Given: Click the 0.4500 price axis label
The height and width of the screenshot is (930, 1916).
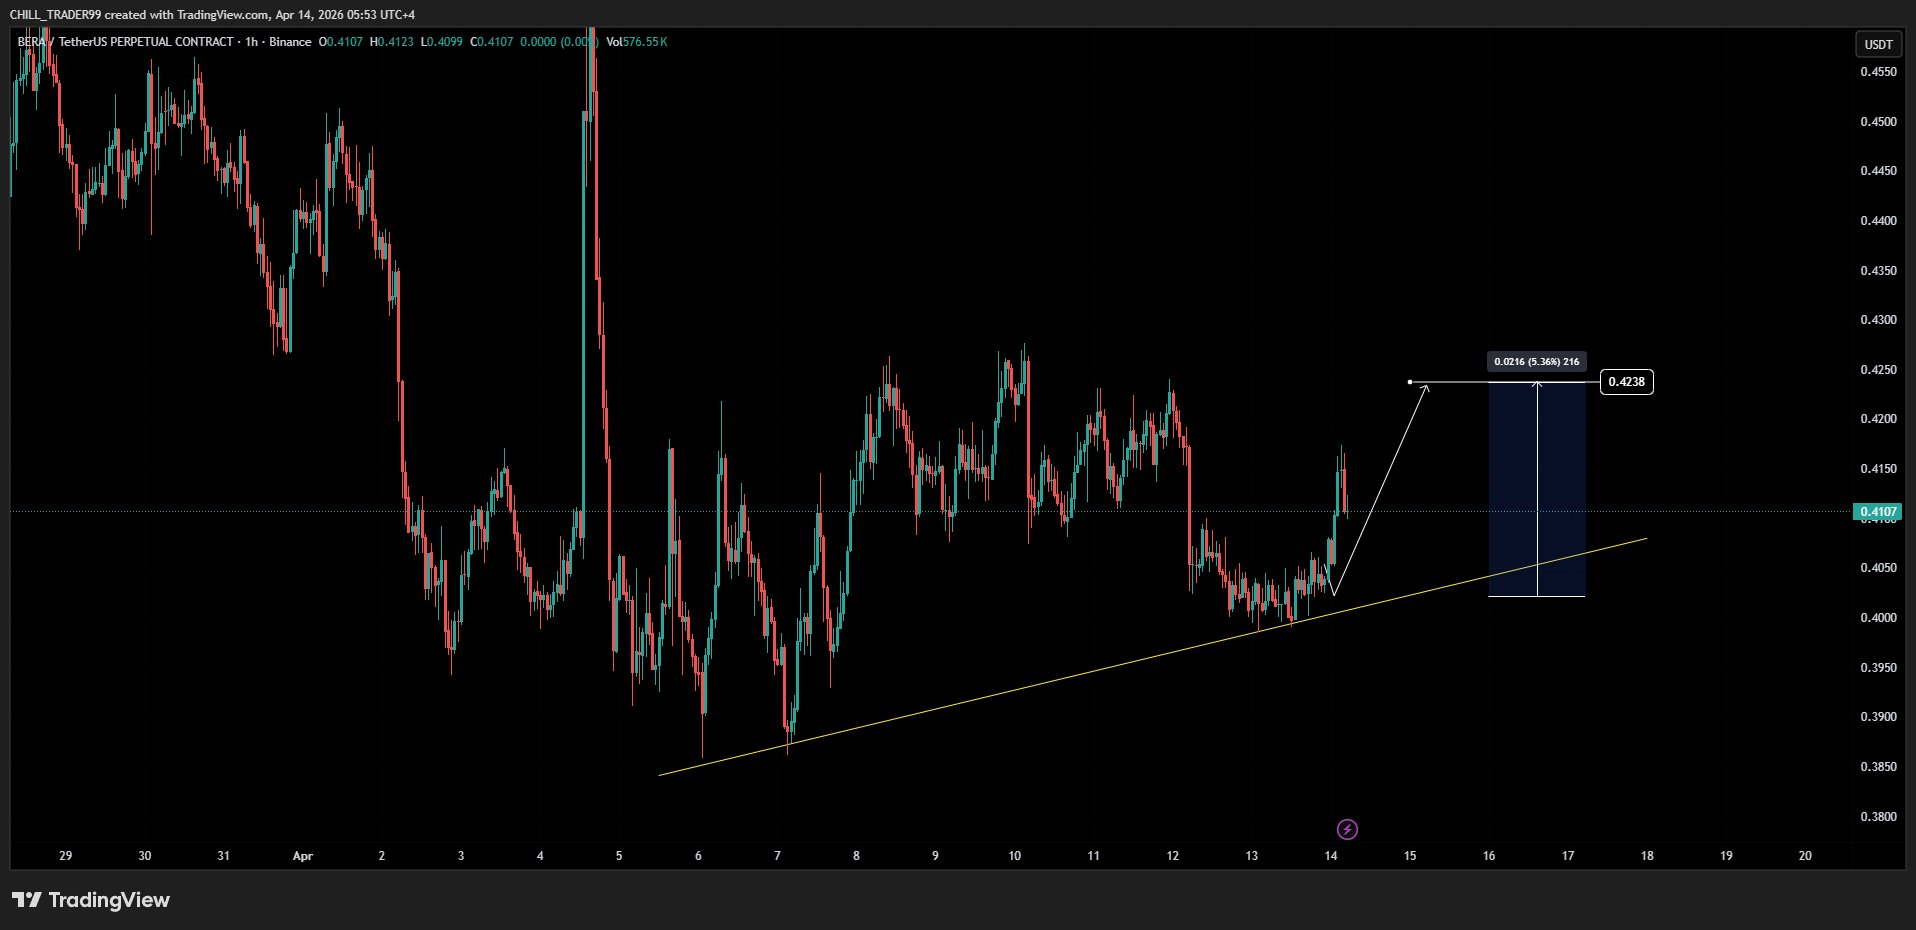Looking at the screenshot, I should (1878, 122).
